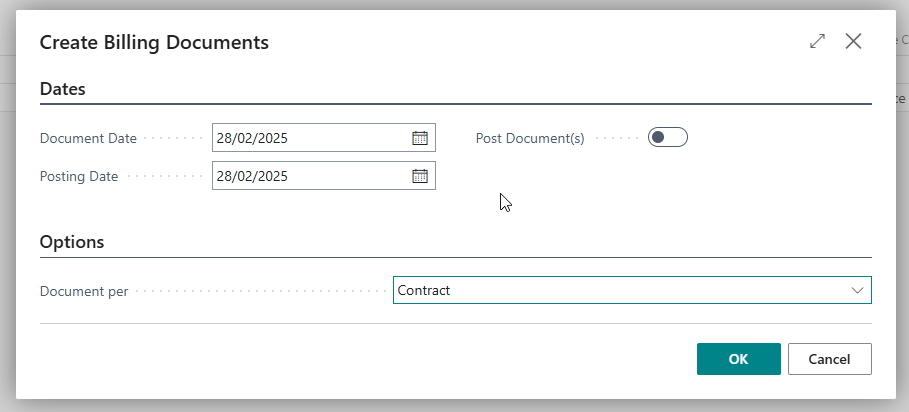Collapse the Options section heading
The width and height of the screenshot is (909, 412).
pos(72,242)
